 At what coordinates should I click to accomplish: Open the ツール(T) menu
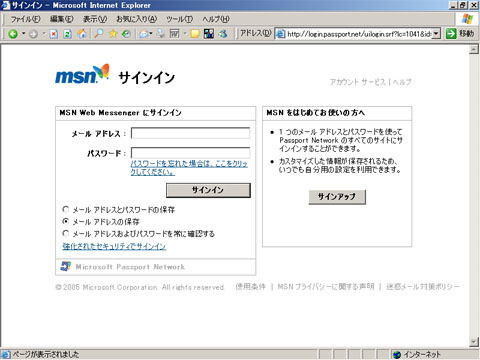tap(179, 19)
